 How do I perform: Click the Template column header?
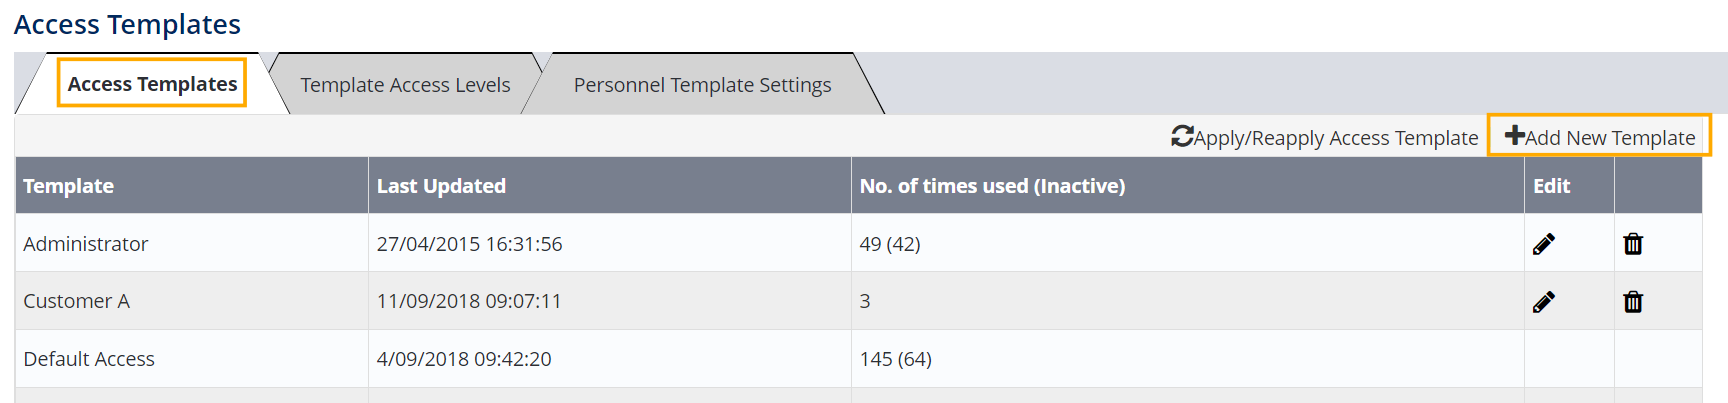coord(69,186)
